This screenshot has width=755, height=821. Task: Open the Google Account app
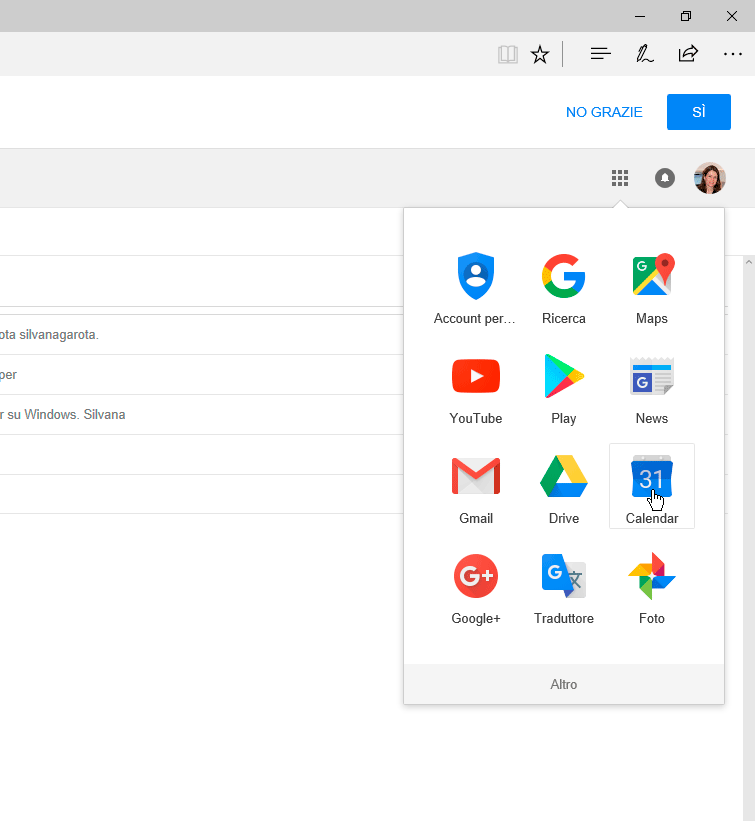click(x=475, y=289)
